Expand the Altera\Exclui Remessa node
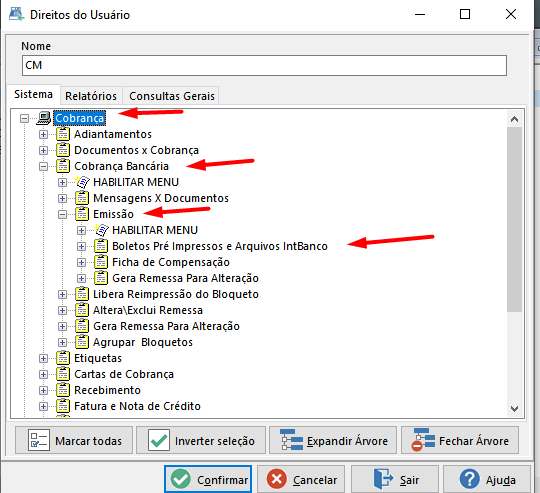This screenshot has width=540, height=493. (x=62, y=311)
